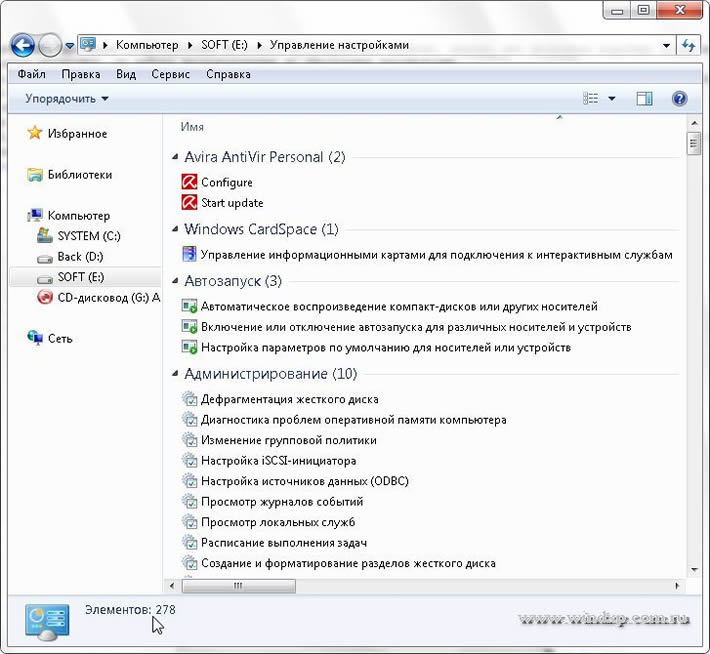The height and width of the screenshot is (654, 710).
Task: Click the Дефрагментация жесткого диска icon
Action: click(189, 399)
